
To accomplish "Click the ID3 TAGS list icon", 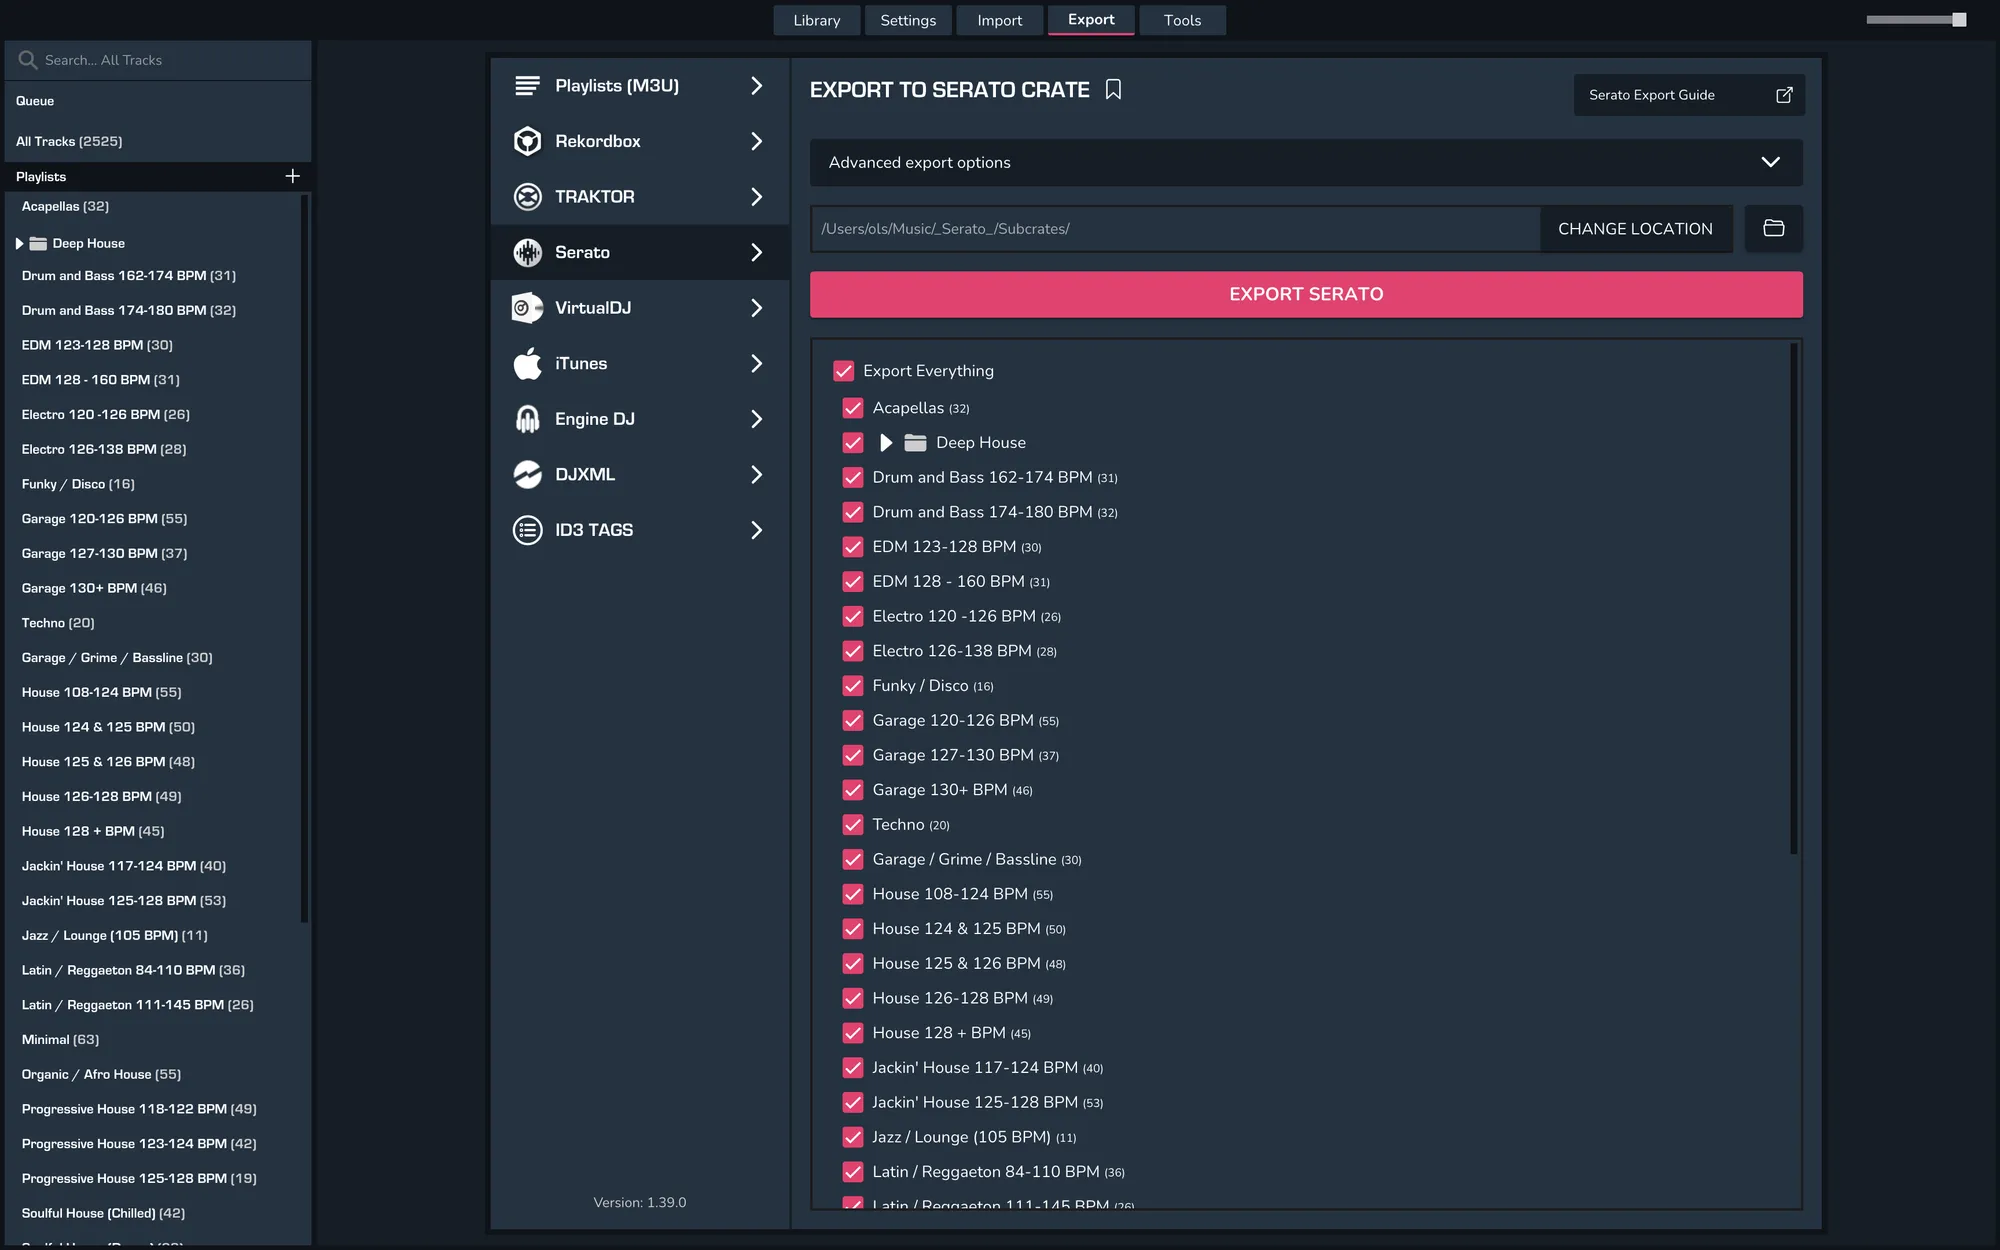I will (527, 530).
